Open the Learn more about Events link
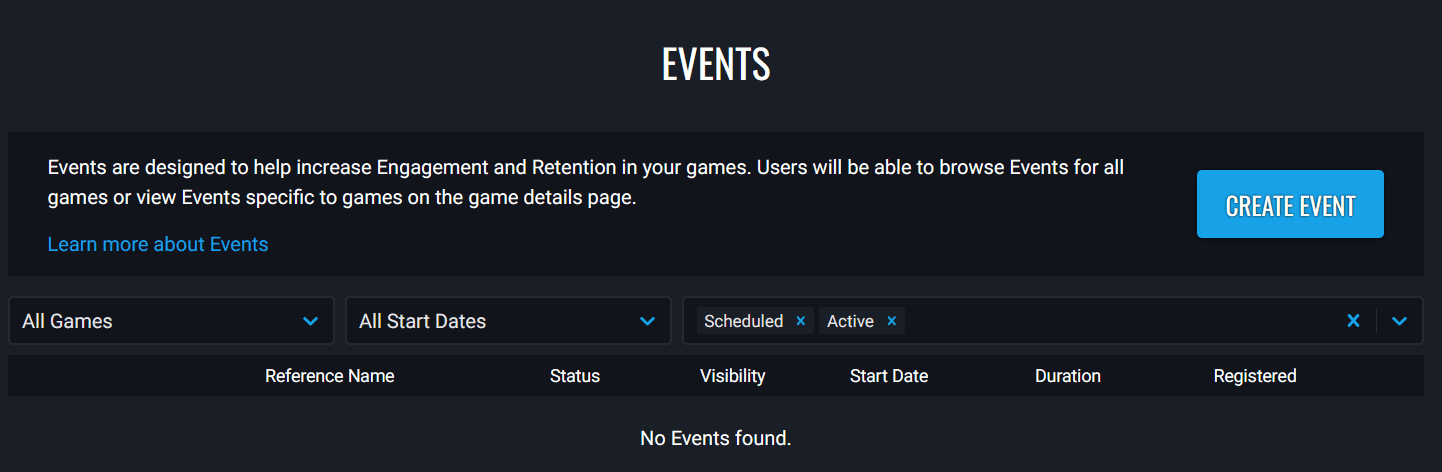Viewport: 1442px width, 472px height. coord(158,244)
